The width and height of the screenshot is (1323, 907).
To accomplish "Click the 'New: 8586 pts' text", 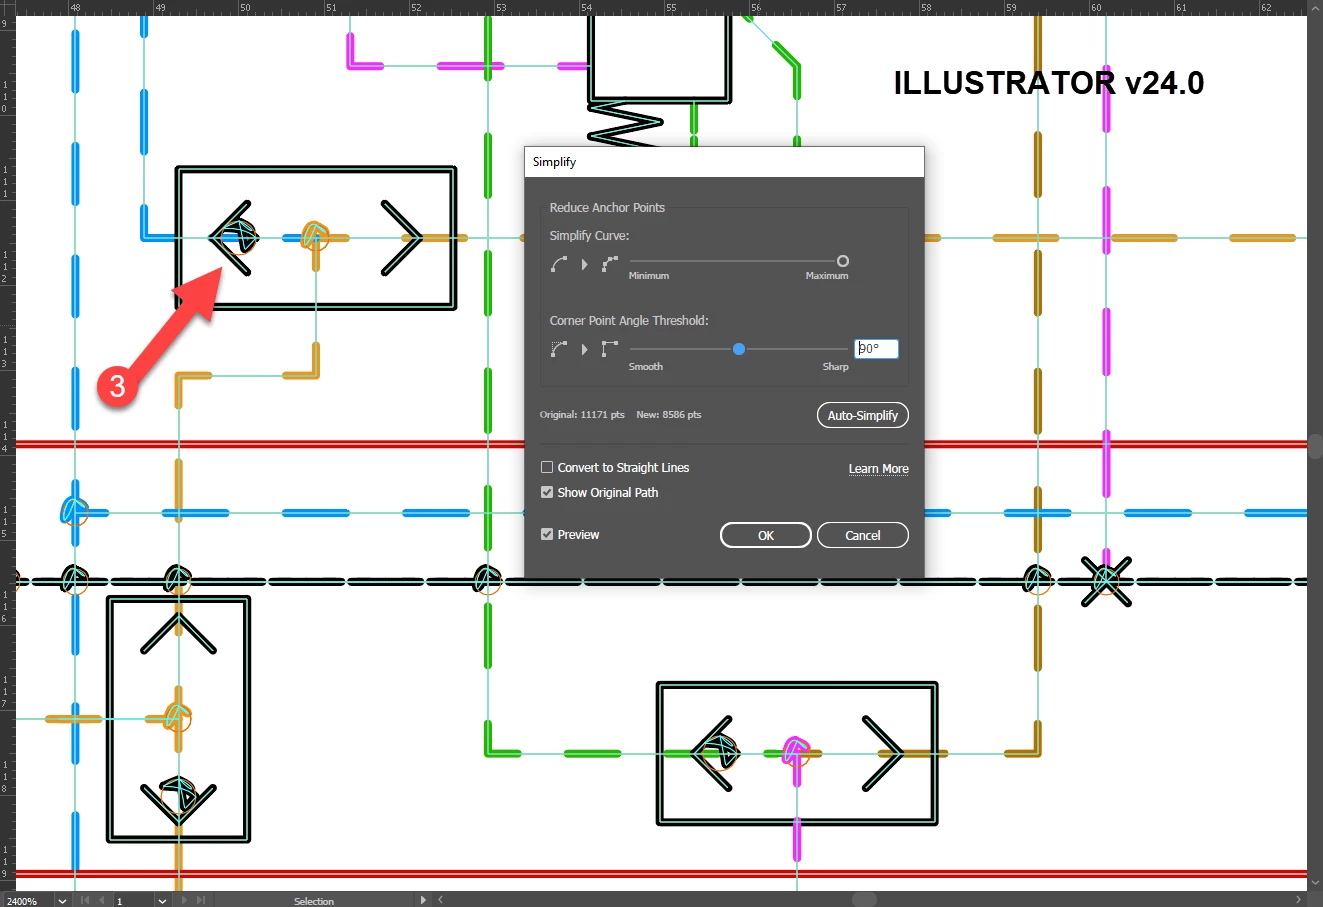I will pyautogui.click(x=668, y=414).
